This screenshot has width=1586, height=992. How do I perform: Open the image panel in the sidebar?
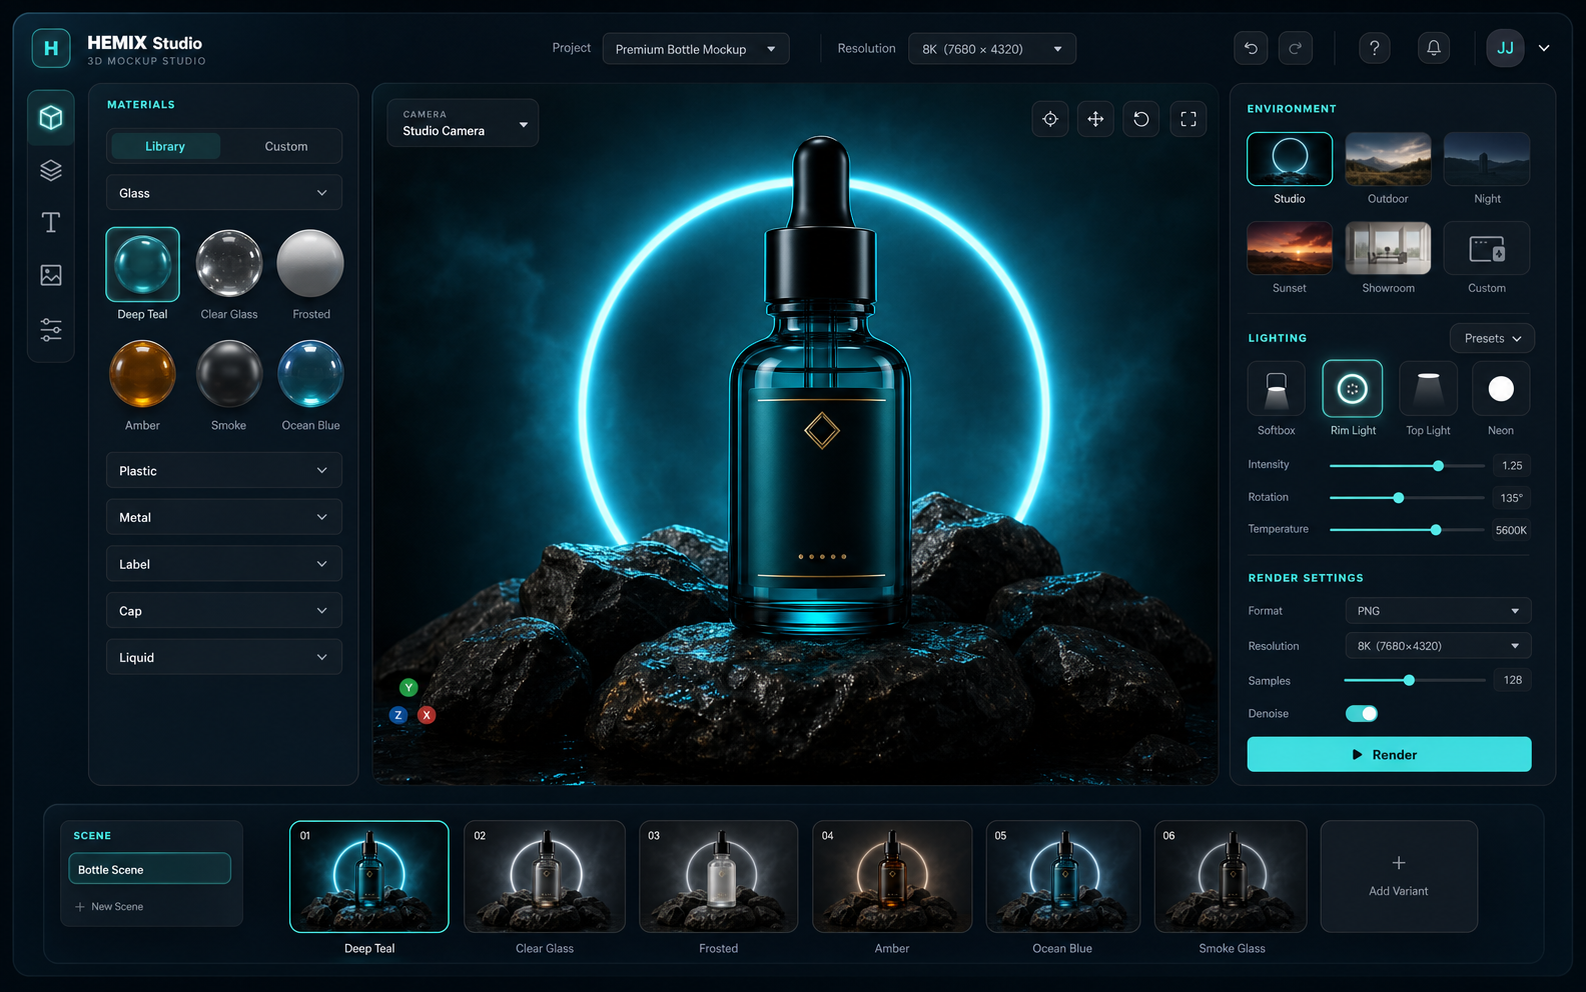(51, 275)
